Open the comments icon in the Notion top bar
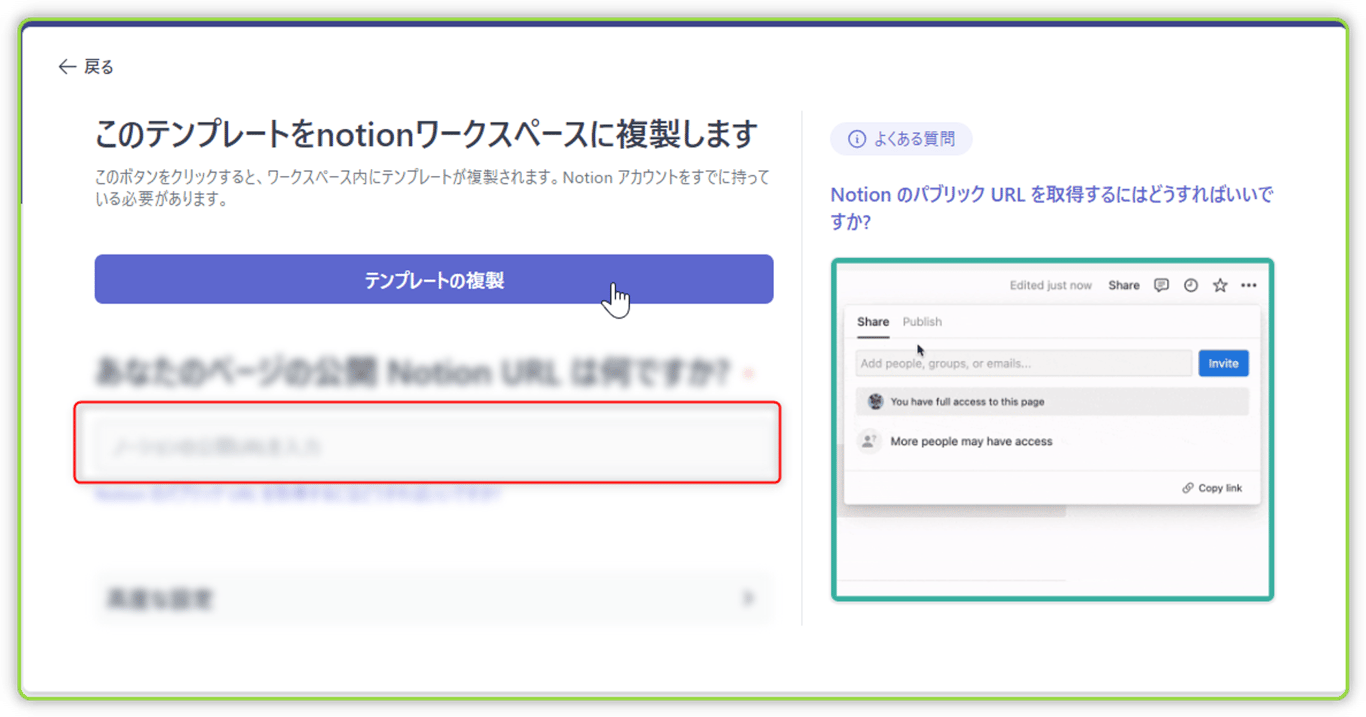The width and height of the screenshot is (1366, 717). 1161,285
